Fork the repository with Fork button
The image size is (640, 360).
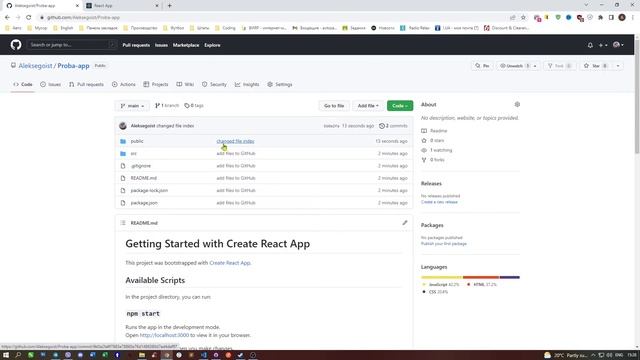(x=560, y=66)
